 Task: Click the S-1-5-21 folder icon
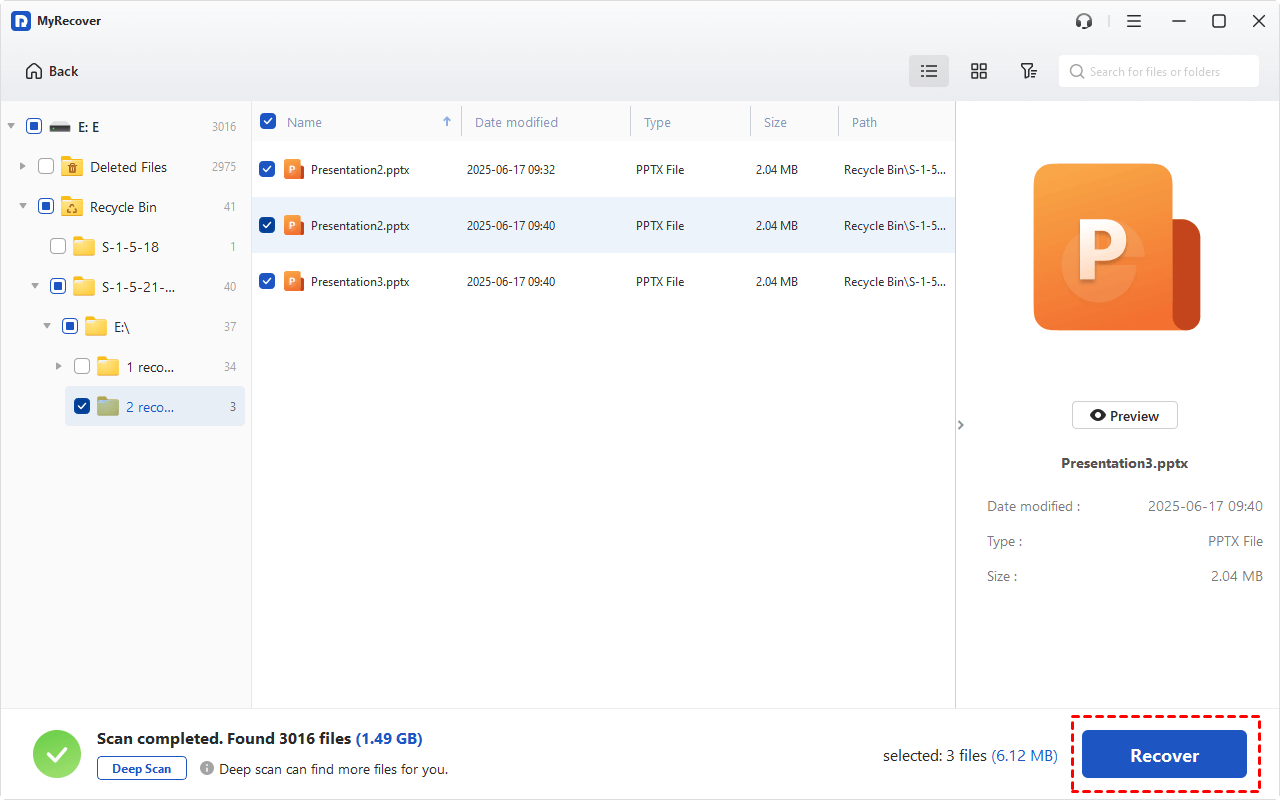[x=83, y=287]
